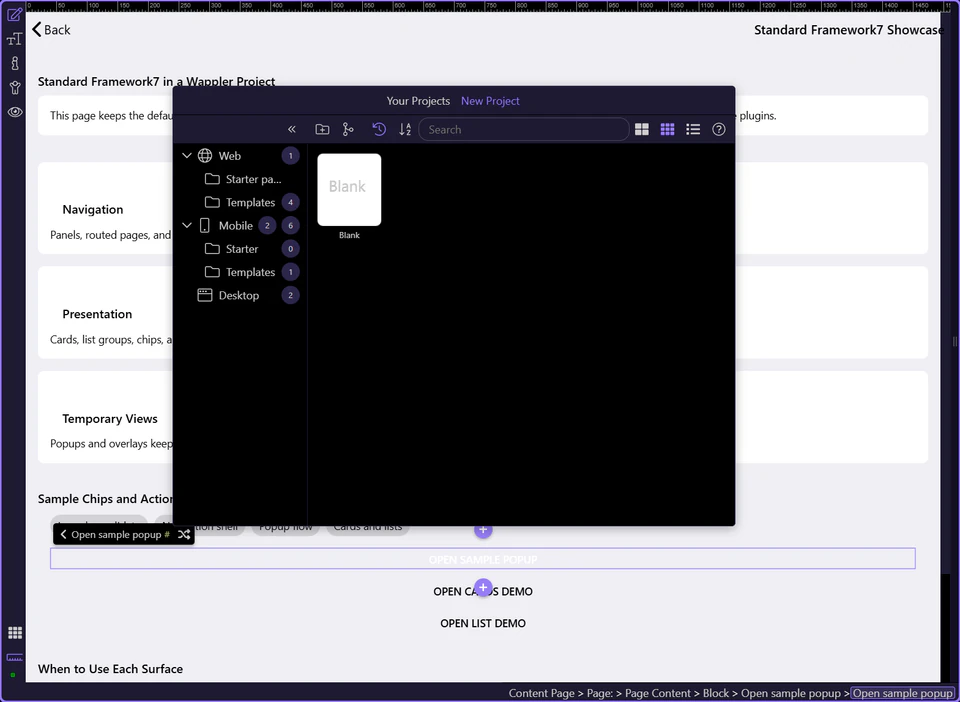This screenshot has width=960, height=702.
Task: Toggle the eye preview icon in left sidebar
Action: point(15,112)
